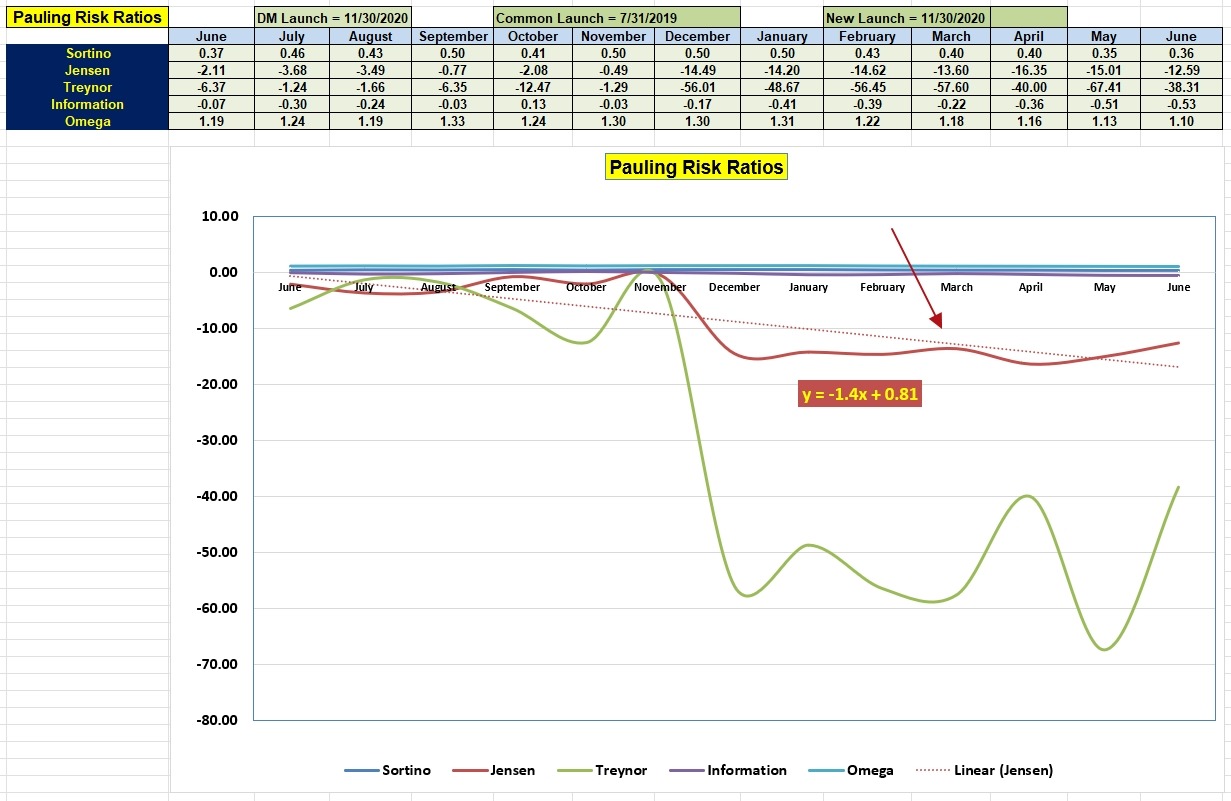Screen dimensions: 1231x801
Task: Click the Jensen legend entry in the chart
Action: click(x=494, y=770)
